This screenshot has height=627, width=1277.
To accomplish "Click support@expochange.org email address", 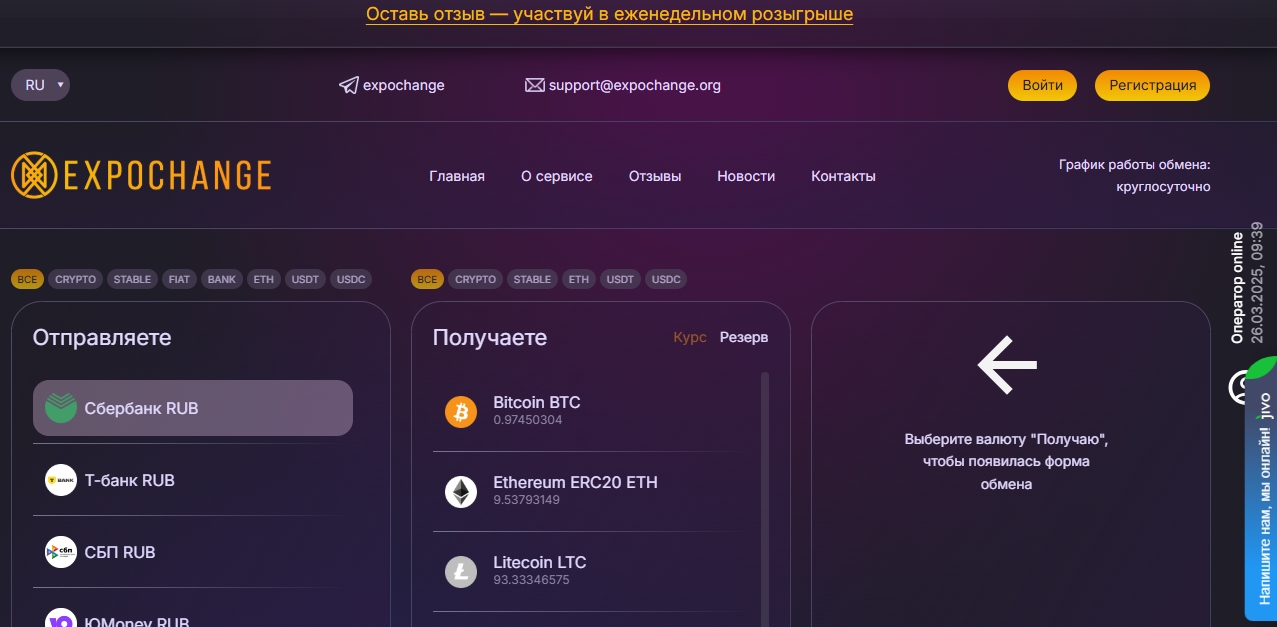I will click(635, 85).
